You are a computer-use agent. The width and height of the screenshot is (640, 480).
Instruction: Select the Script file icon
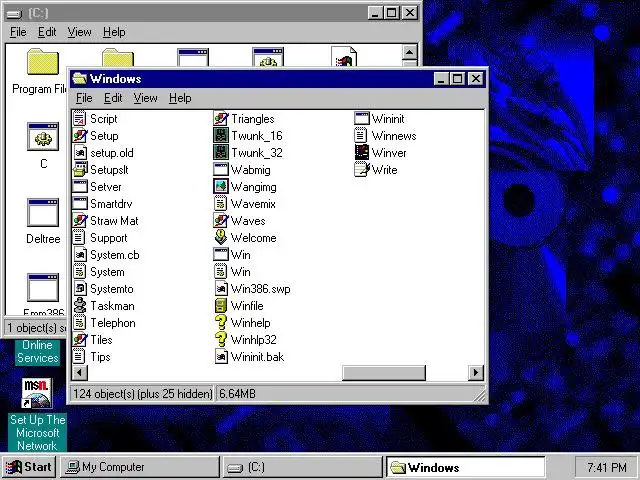[x=79, y=119]
